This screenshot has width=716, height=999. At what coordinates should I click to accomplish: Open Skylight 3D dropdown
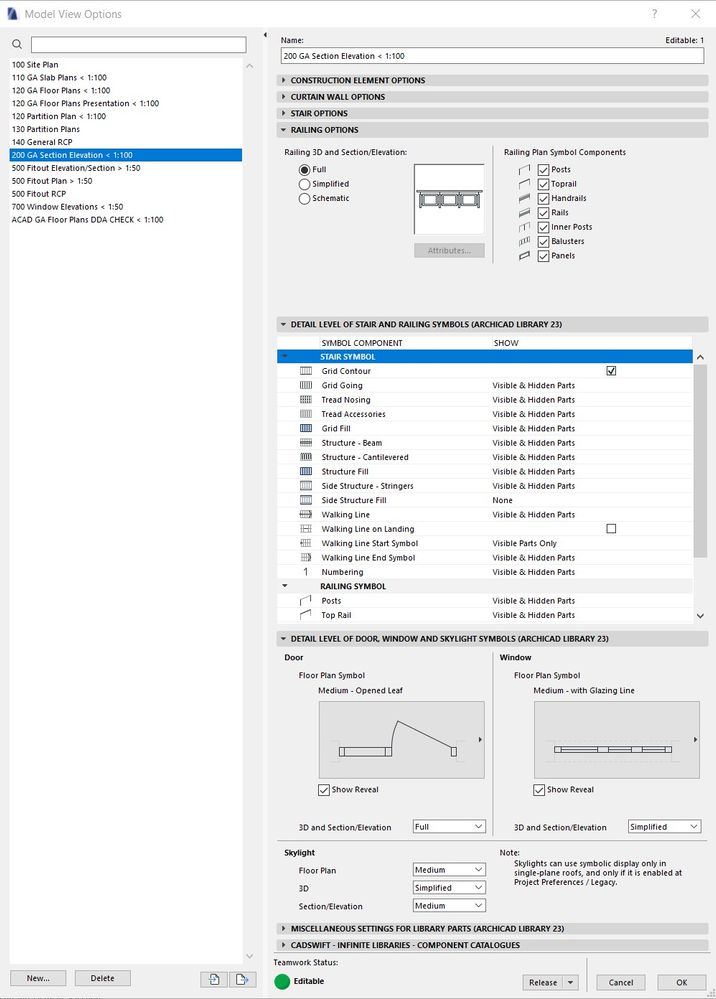[449, 888]
